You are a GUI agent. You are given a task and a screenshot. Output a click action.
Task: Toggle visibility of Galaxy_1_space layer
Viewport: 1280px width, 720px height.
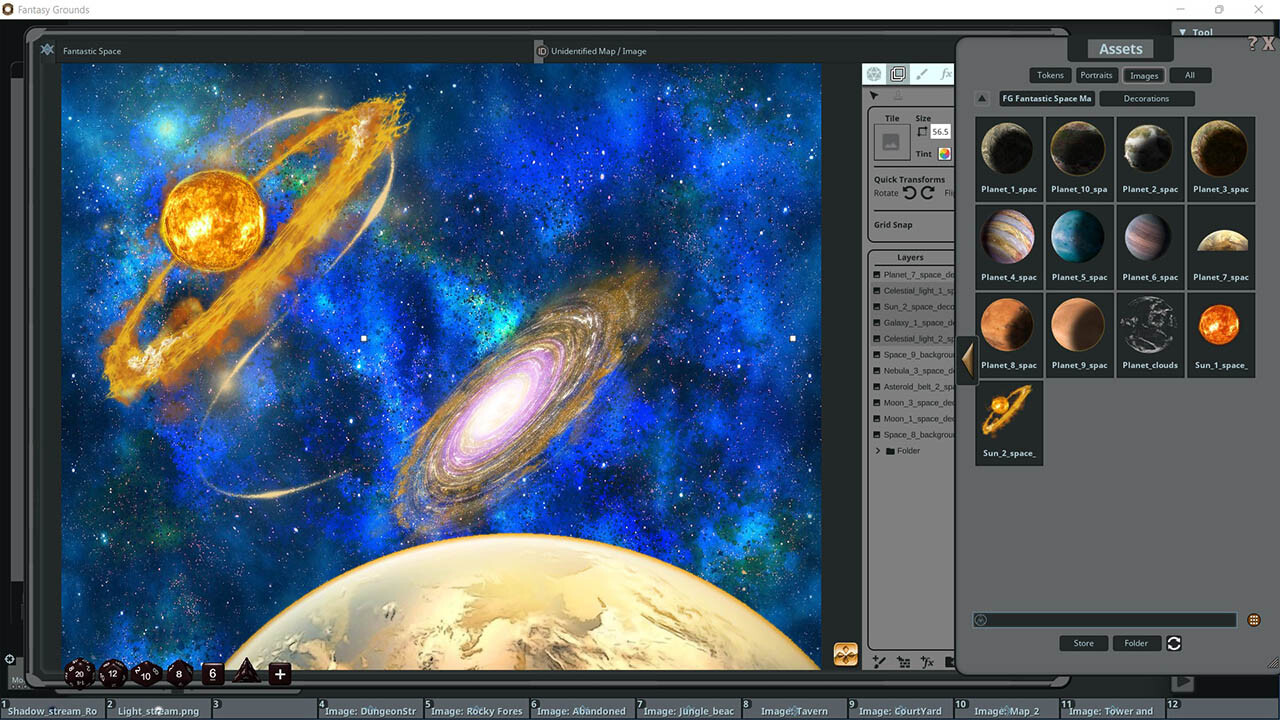878,322
